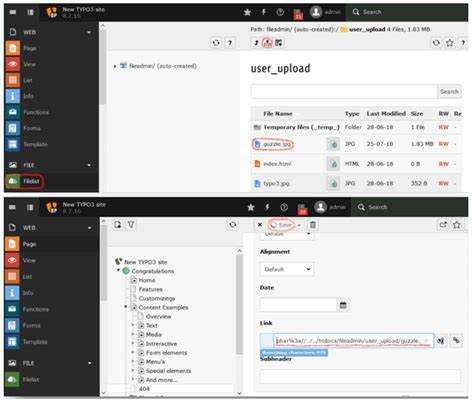This screenshot has height=403, width=474.
Task: Open index.html file link
Action: (x=277, y=164)
